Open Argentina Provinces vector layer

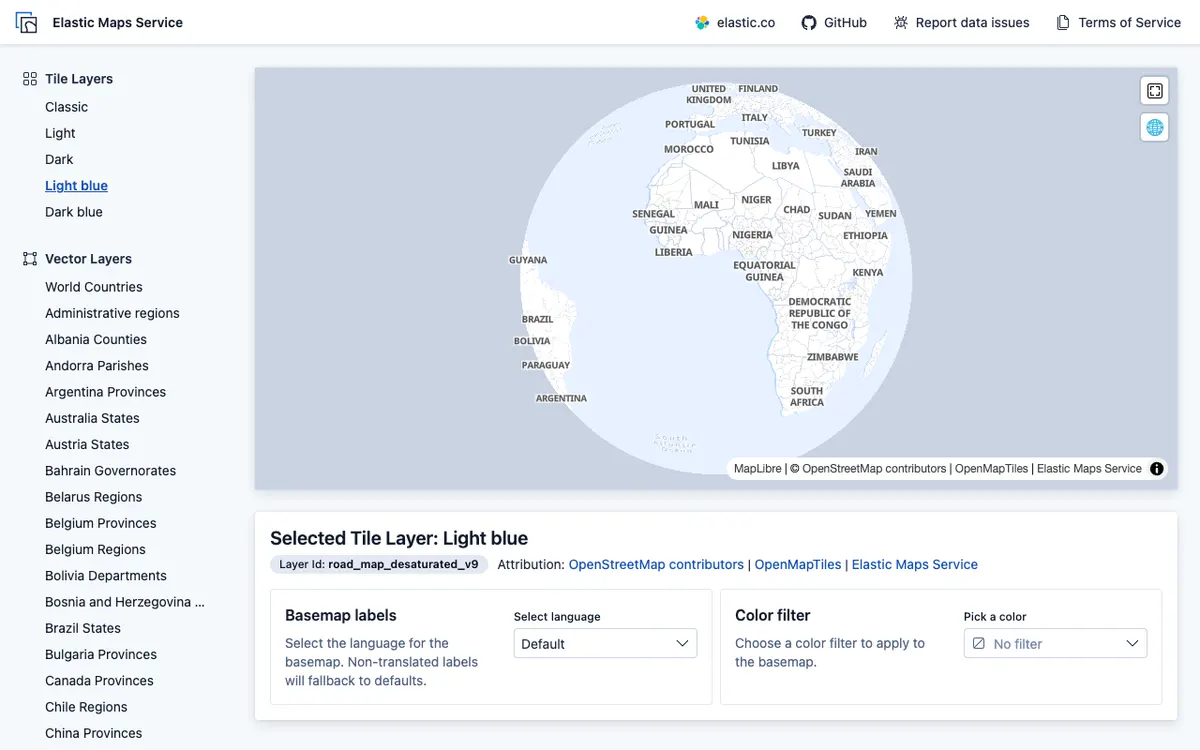(105, 392)
